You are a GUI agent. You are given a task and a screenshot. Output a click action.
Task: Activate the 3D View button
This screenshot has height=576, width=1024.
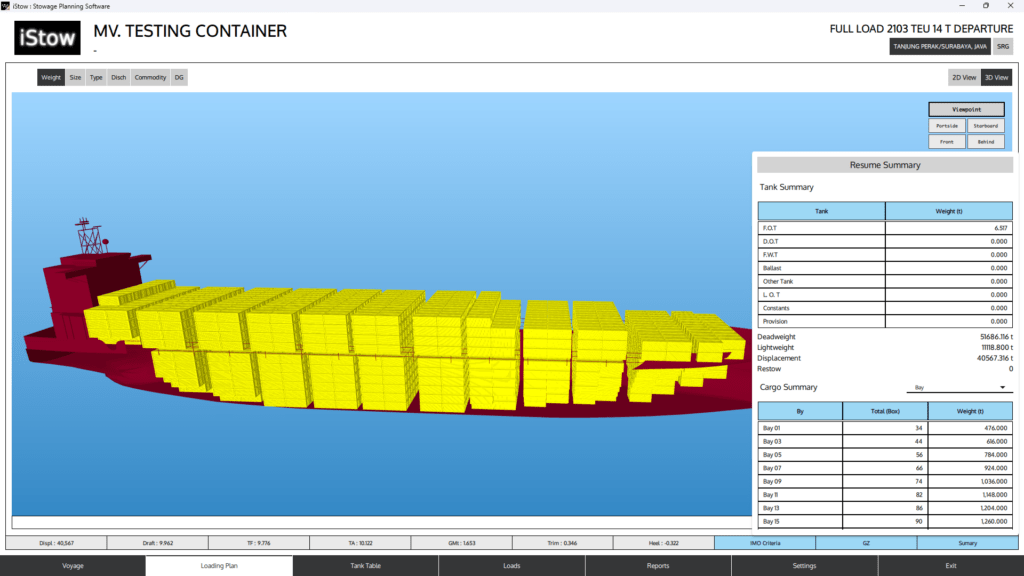(996, 77)
